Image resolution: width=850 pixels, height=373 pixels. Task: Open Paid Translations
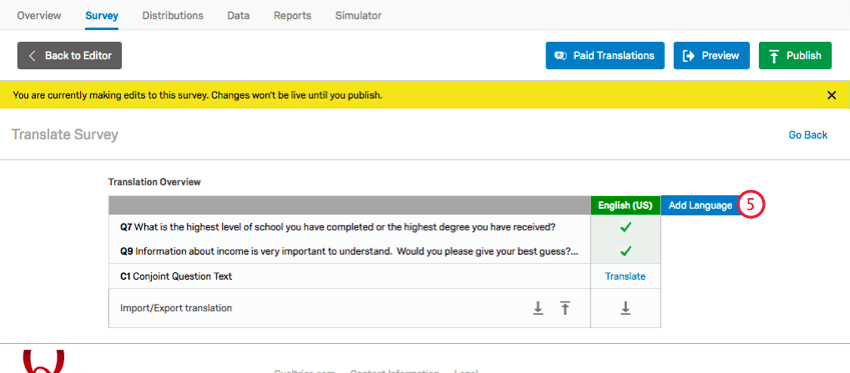click(x=605, y=56)
